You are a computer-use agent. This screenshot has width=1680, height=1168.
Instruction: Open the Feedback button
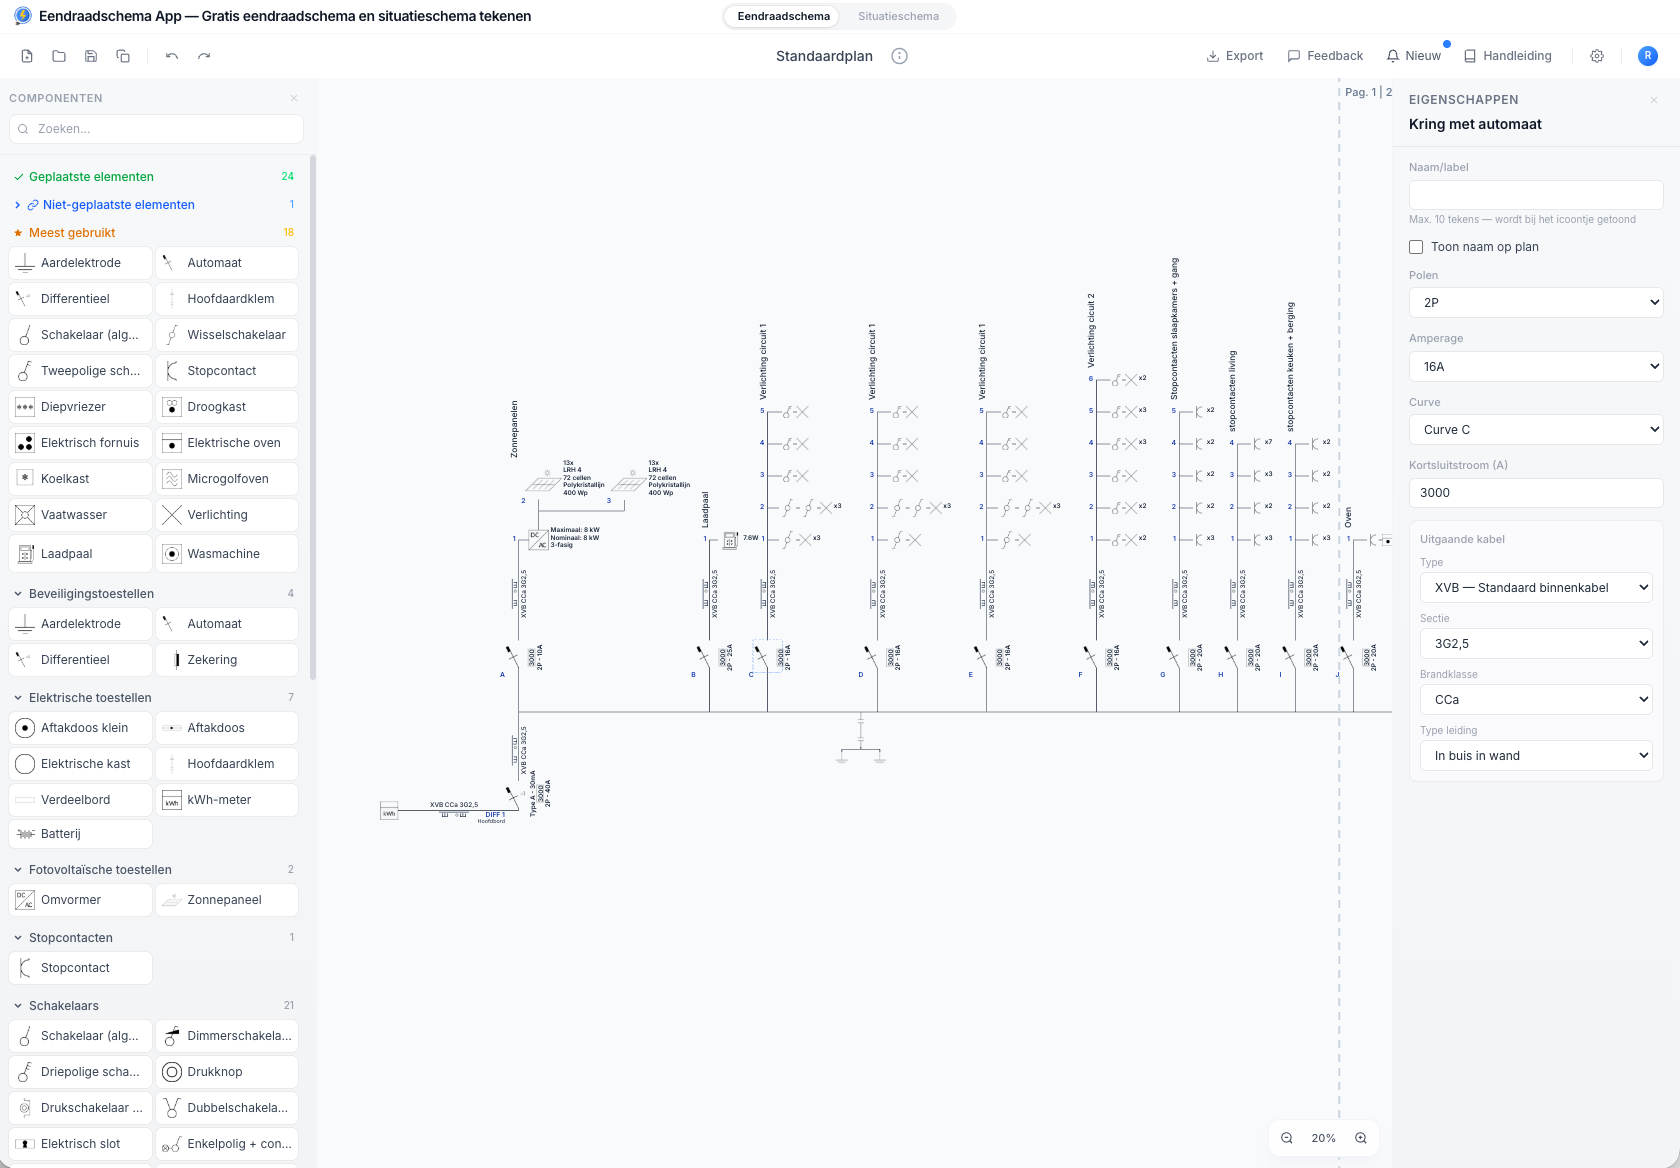point(1325,56)
